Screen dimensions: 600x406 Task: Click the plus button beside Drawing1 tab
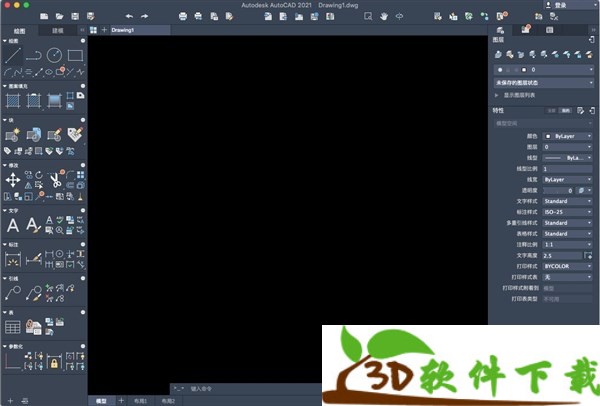point(104,30)
